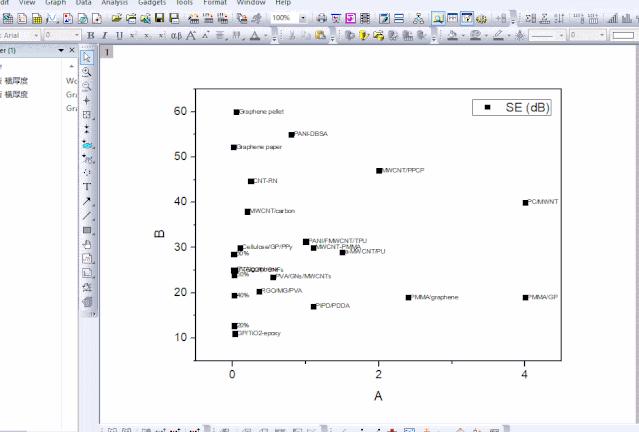Select the Pan hand tool
The width and height of the screenshot is (639, 432).
coord(86,245)
